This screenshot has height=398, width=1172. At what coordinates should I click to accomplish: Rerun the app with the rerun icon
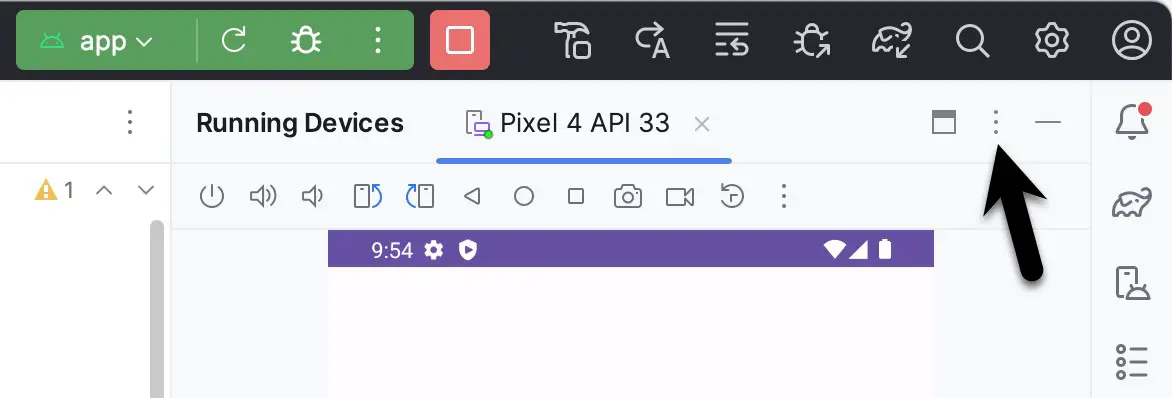click(234, 40)
